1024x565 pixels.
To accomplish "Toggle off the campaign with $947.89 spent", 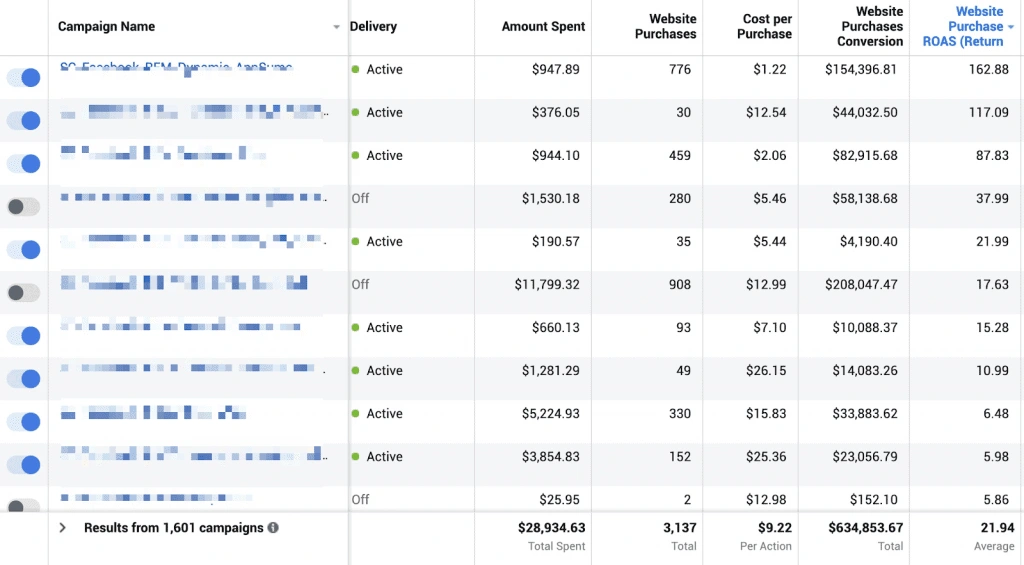I will click(x=24, y=78).
